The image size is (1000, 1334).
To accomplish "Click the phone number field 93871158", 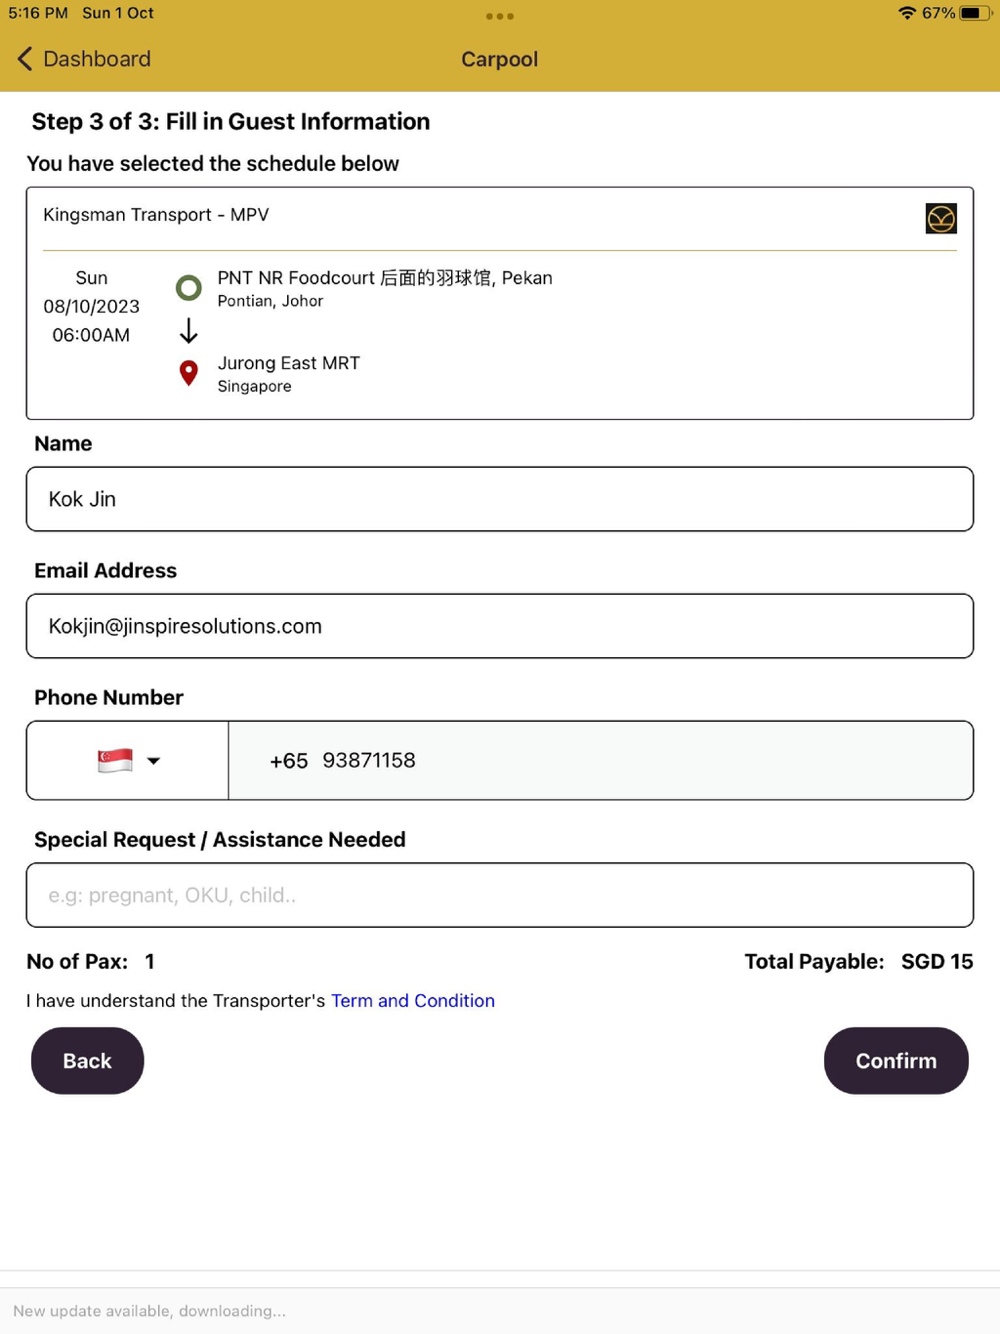I will tap(600, 760).
